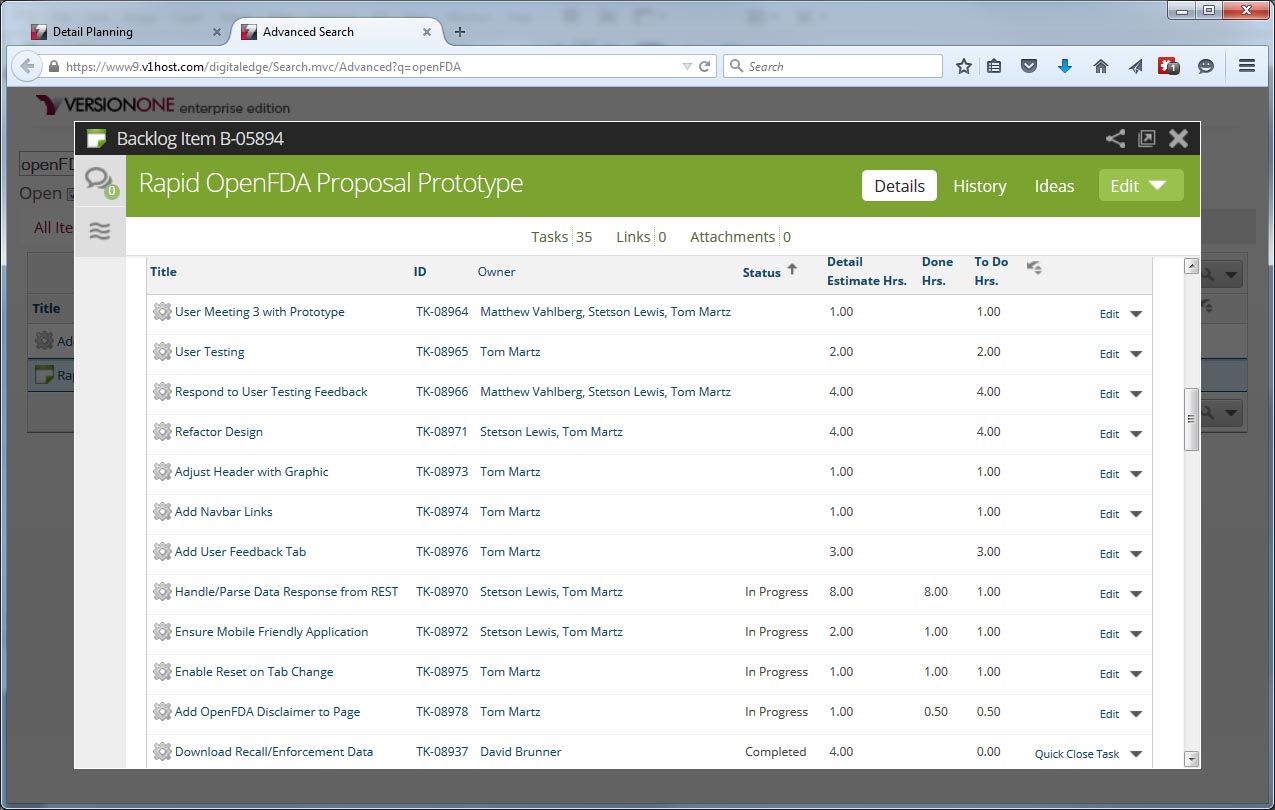The image size is (1275, 810).
Task: Bookmark this page with the star icon
Action: click(x=964, y=66)
